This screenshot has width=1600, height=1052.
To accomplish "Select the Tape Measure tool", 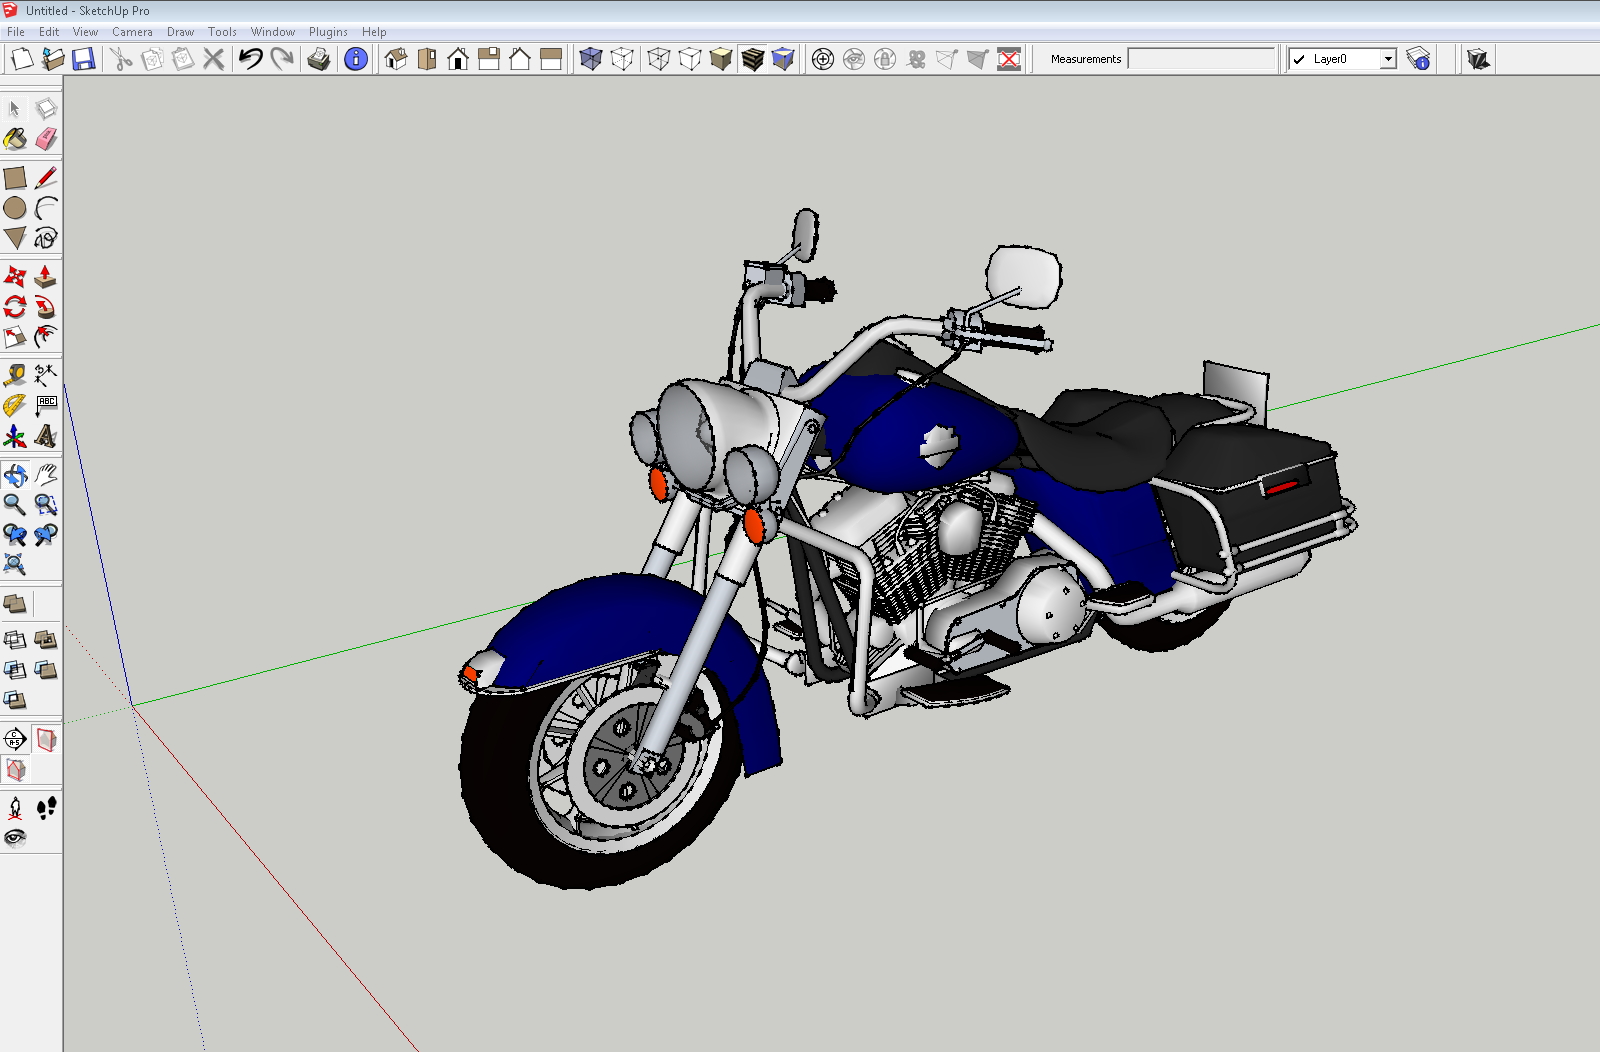I will [x=15, y=376].
